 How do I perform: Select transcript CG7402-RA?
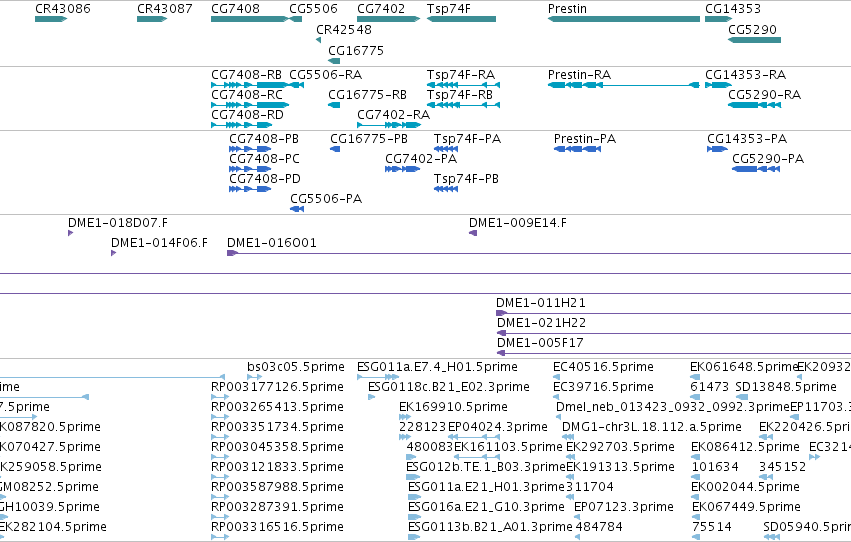(389, 125)
